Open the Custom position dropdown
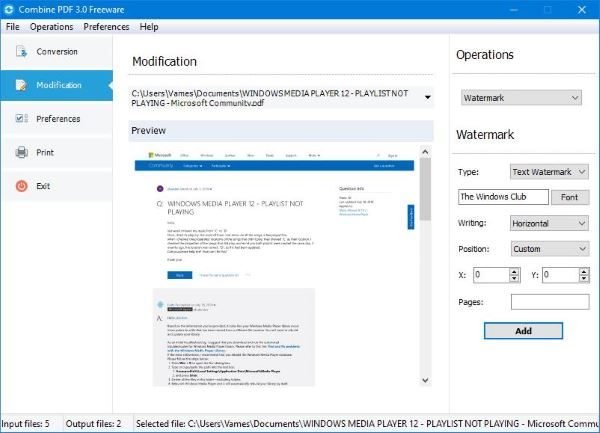Viewport: 600px width, 433px height. tap(549, 249)
